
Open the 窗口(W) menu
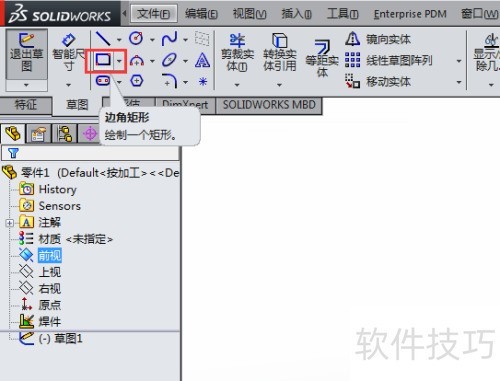[x=480, y=14]
